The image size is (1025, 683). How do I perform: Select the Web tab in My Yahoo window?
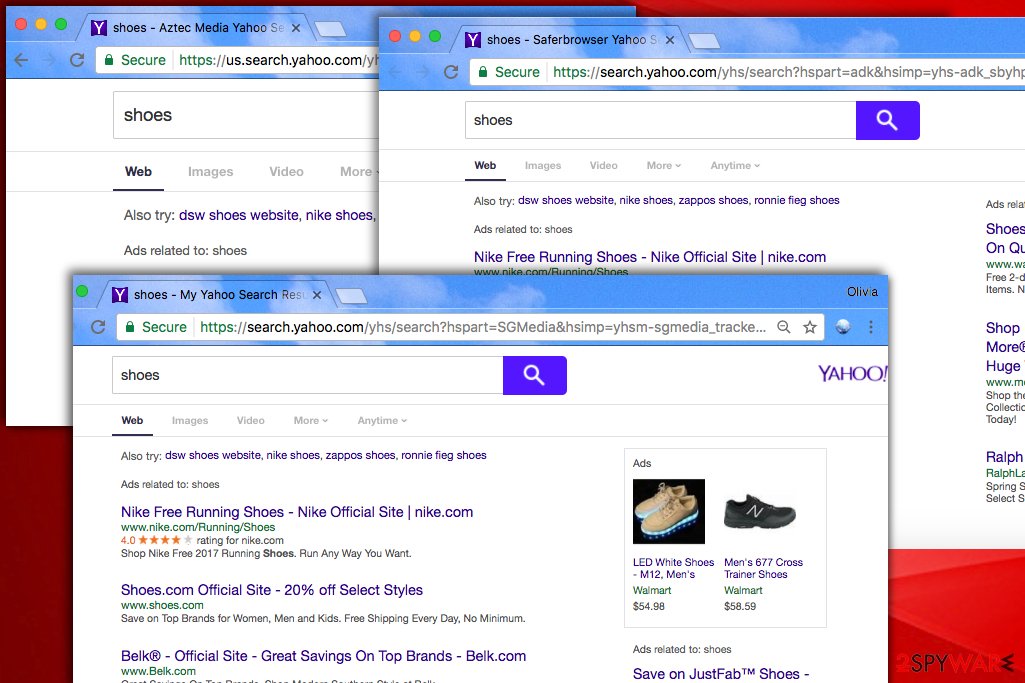[x=132, y=420]
